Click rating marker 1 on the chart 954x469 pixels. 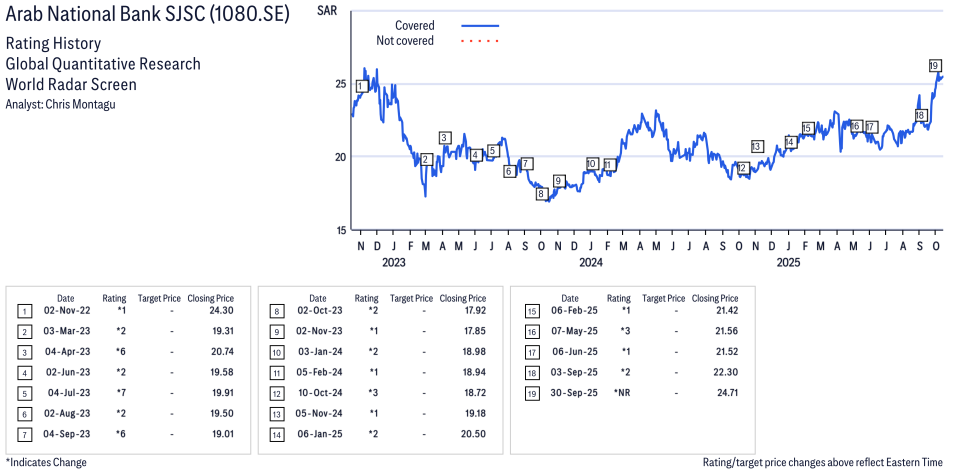tap(360, 87)
